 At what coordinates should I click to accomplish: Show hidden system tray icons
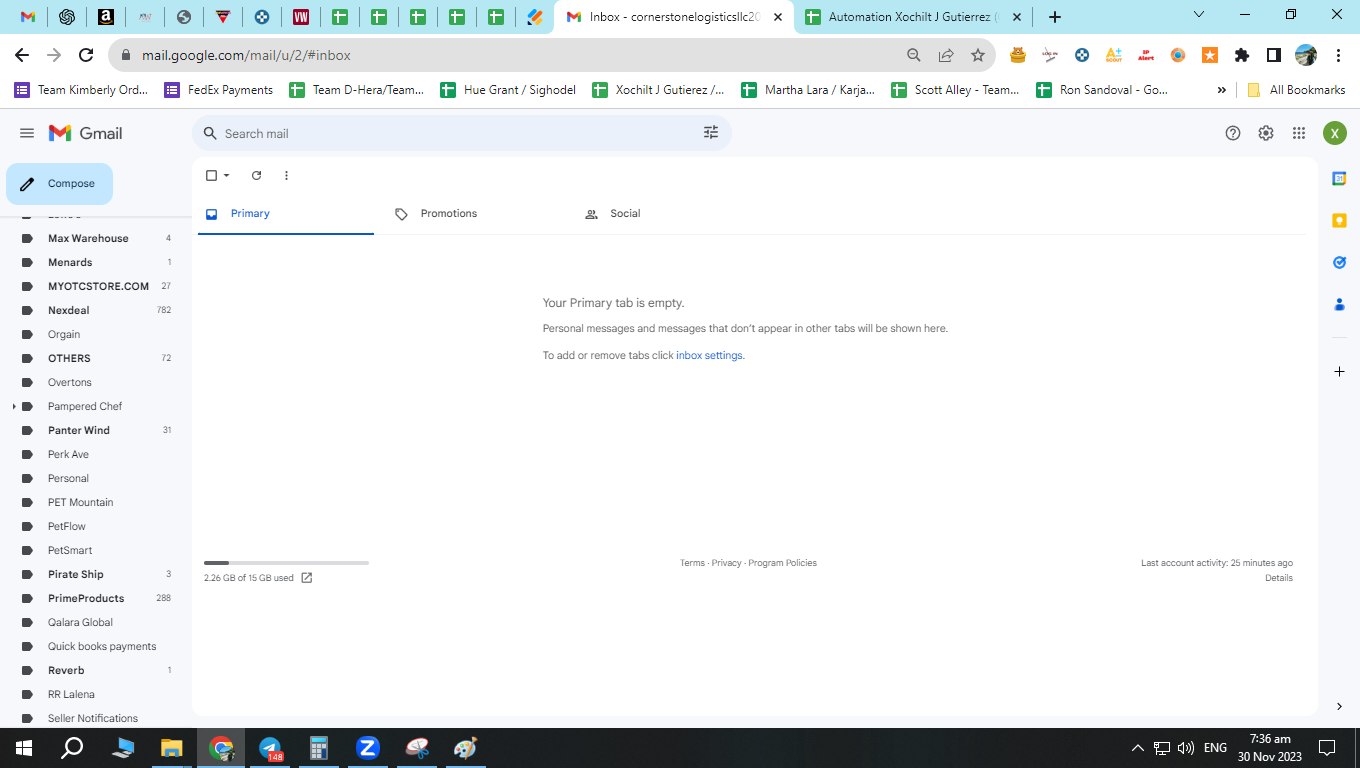[1137, 748]
